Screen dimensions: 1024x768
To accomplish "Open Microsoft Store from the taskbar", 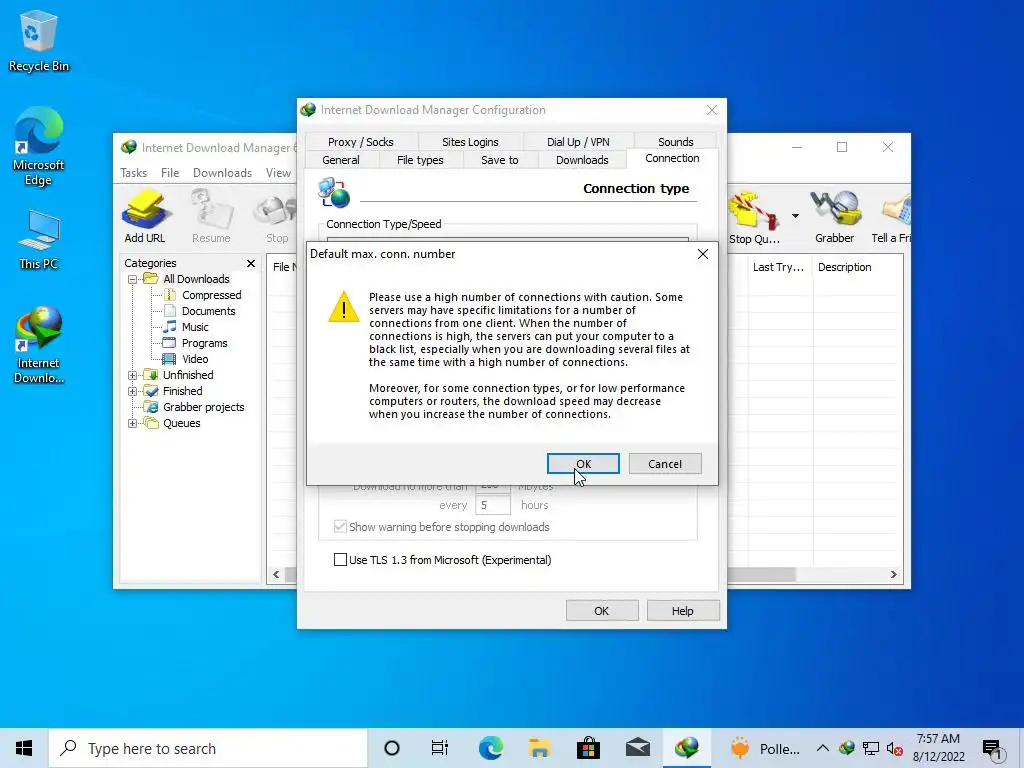I will pyautogui.click(x=588, y=748).
